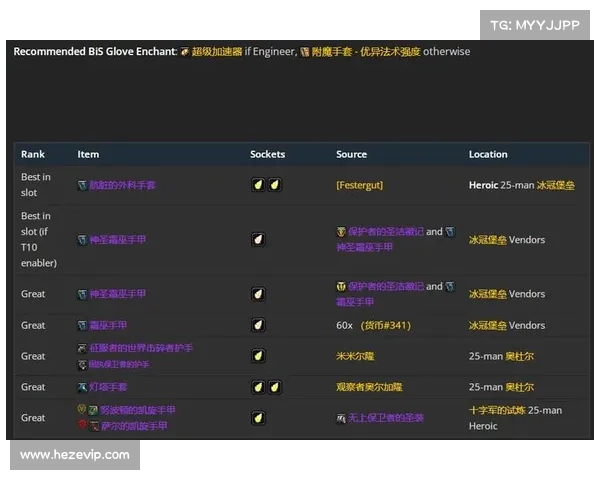
Task: Open the 无上保卫者的圣装 source link
Action: (386, 418)
